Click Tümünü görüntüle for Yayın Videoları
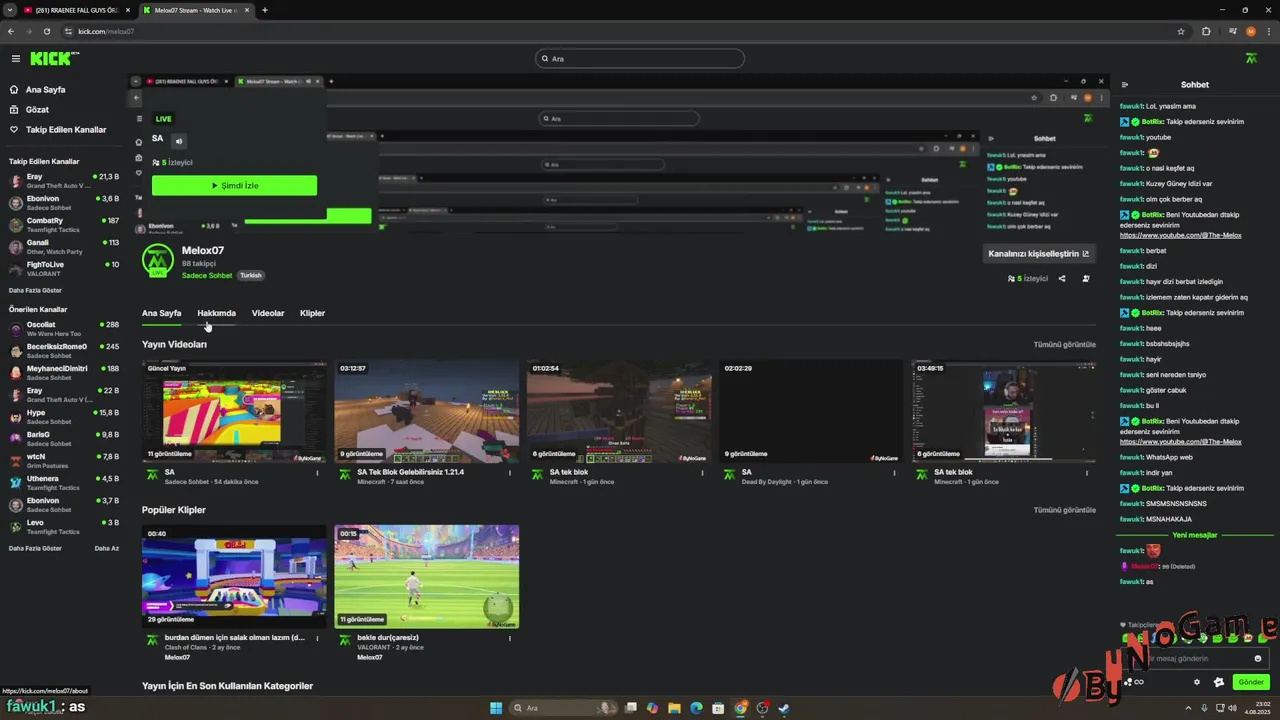Viewport: 1280px width, 720px height. click(1064, 345)
